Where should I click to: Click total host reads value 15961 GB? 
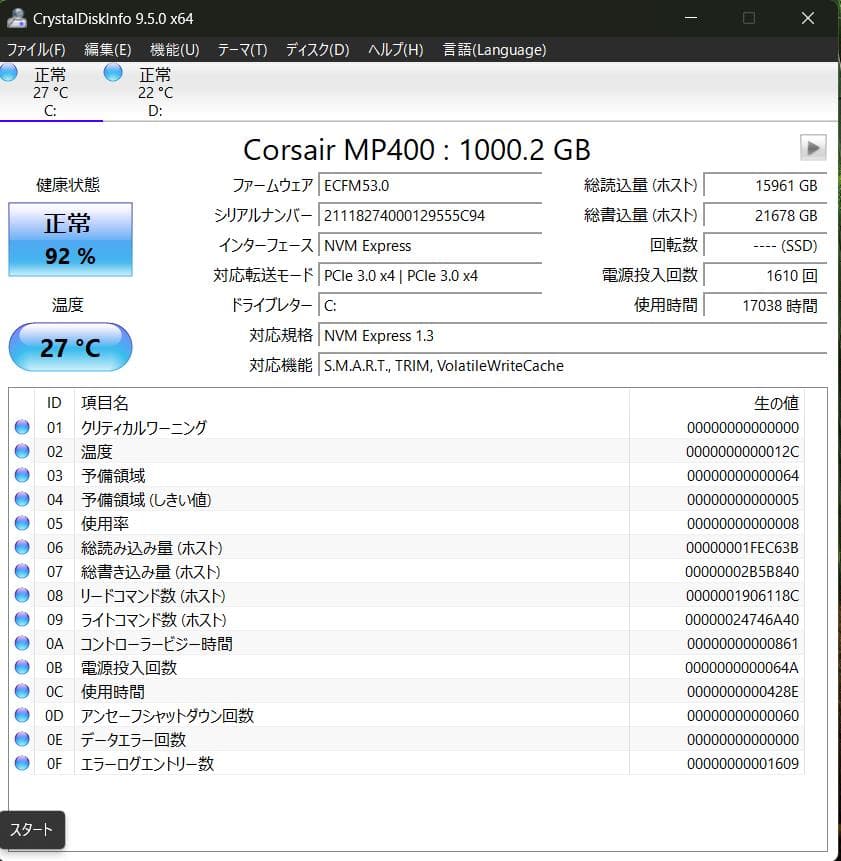765,186
